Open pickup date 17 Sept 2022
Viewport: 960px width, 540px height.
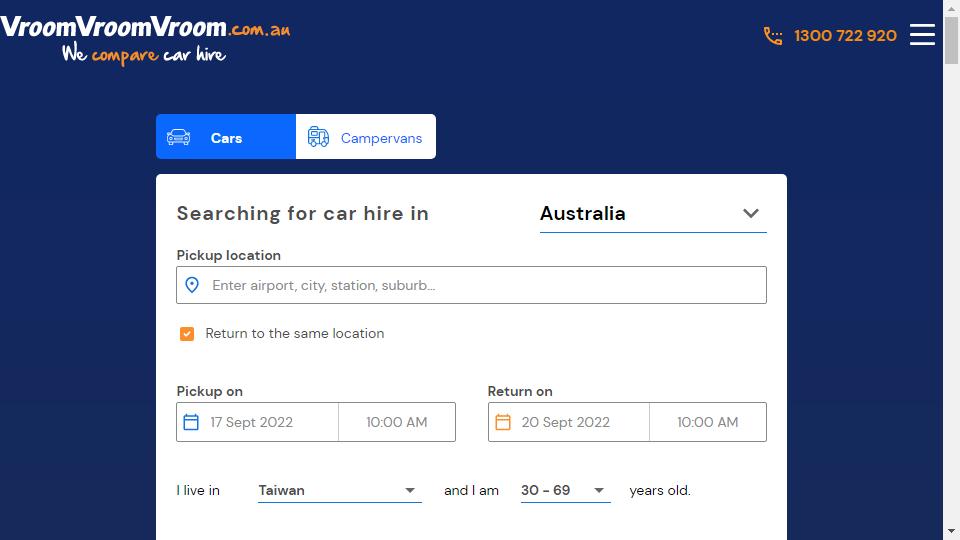(257, 422)
